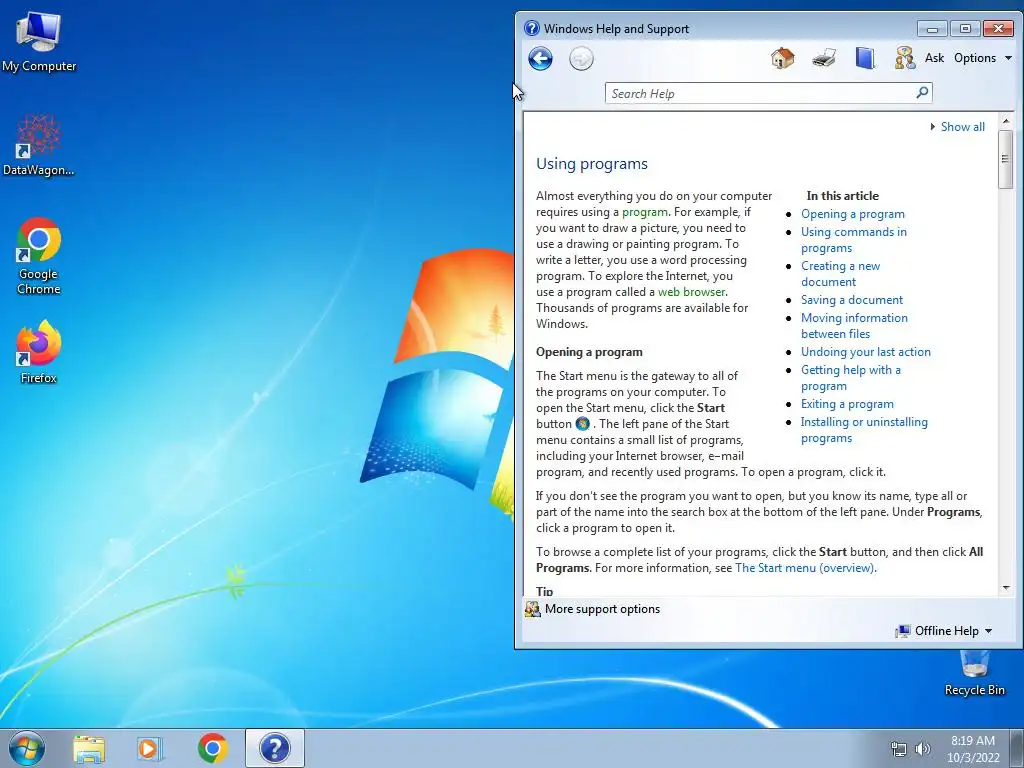Browse Help using the blue book icon

tap(865, 58)
